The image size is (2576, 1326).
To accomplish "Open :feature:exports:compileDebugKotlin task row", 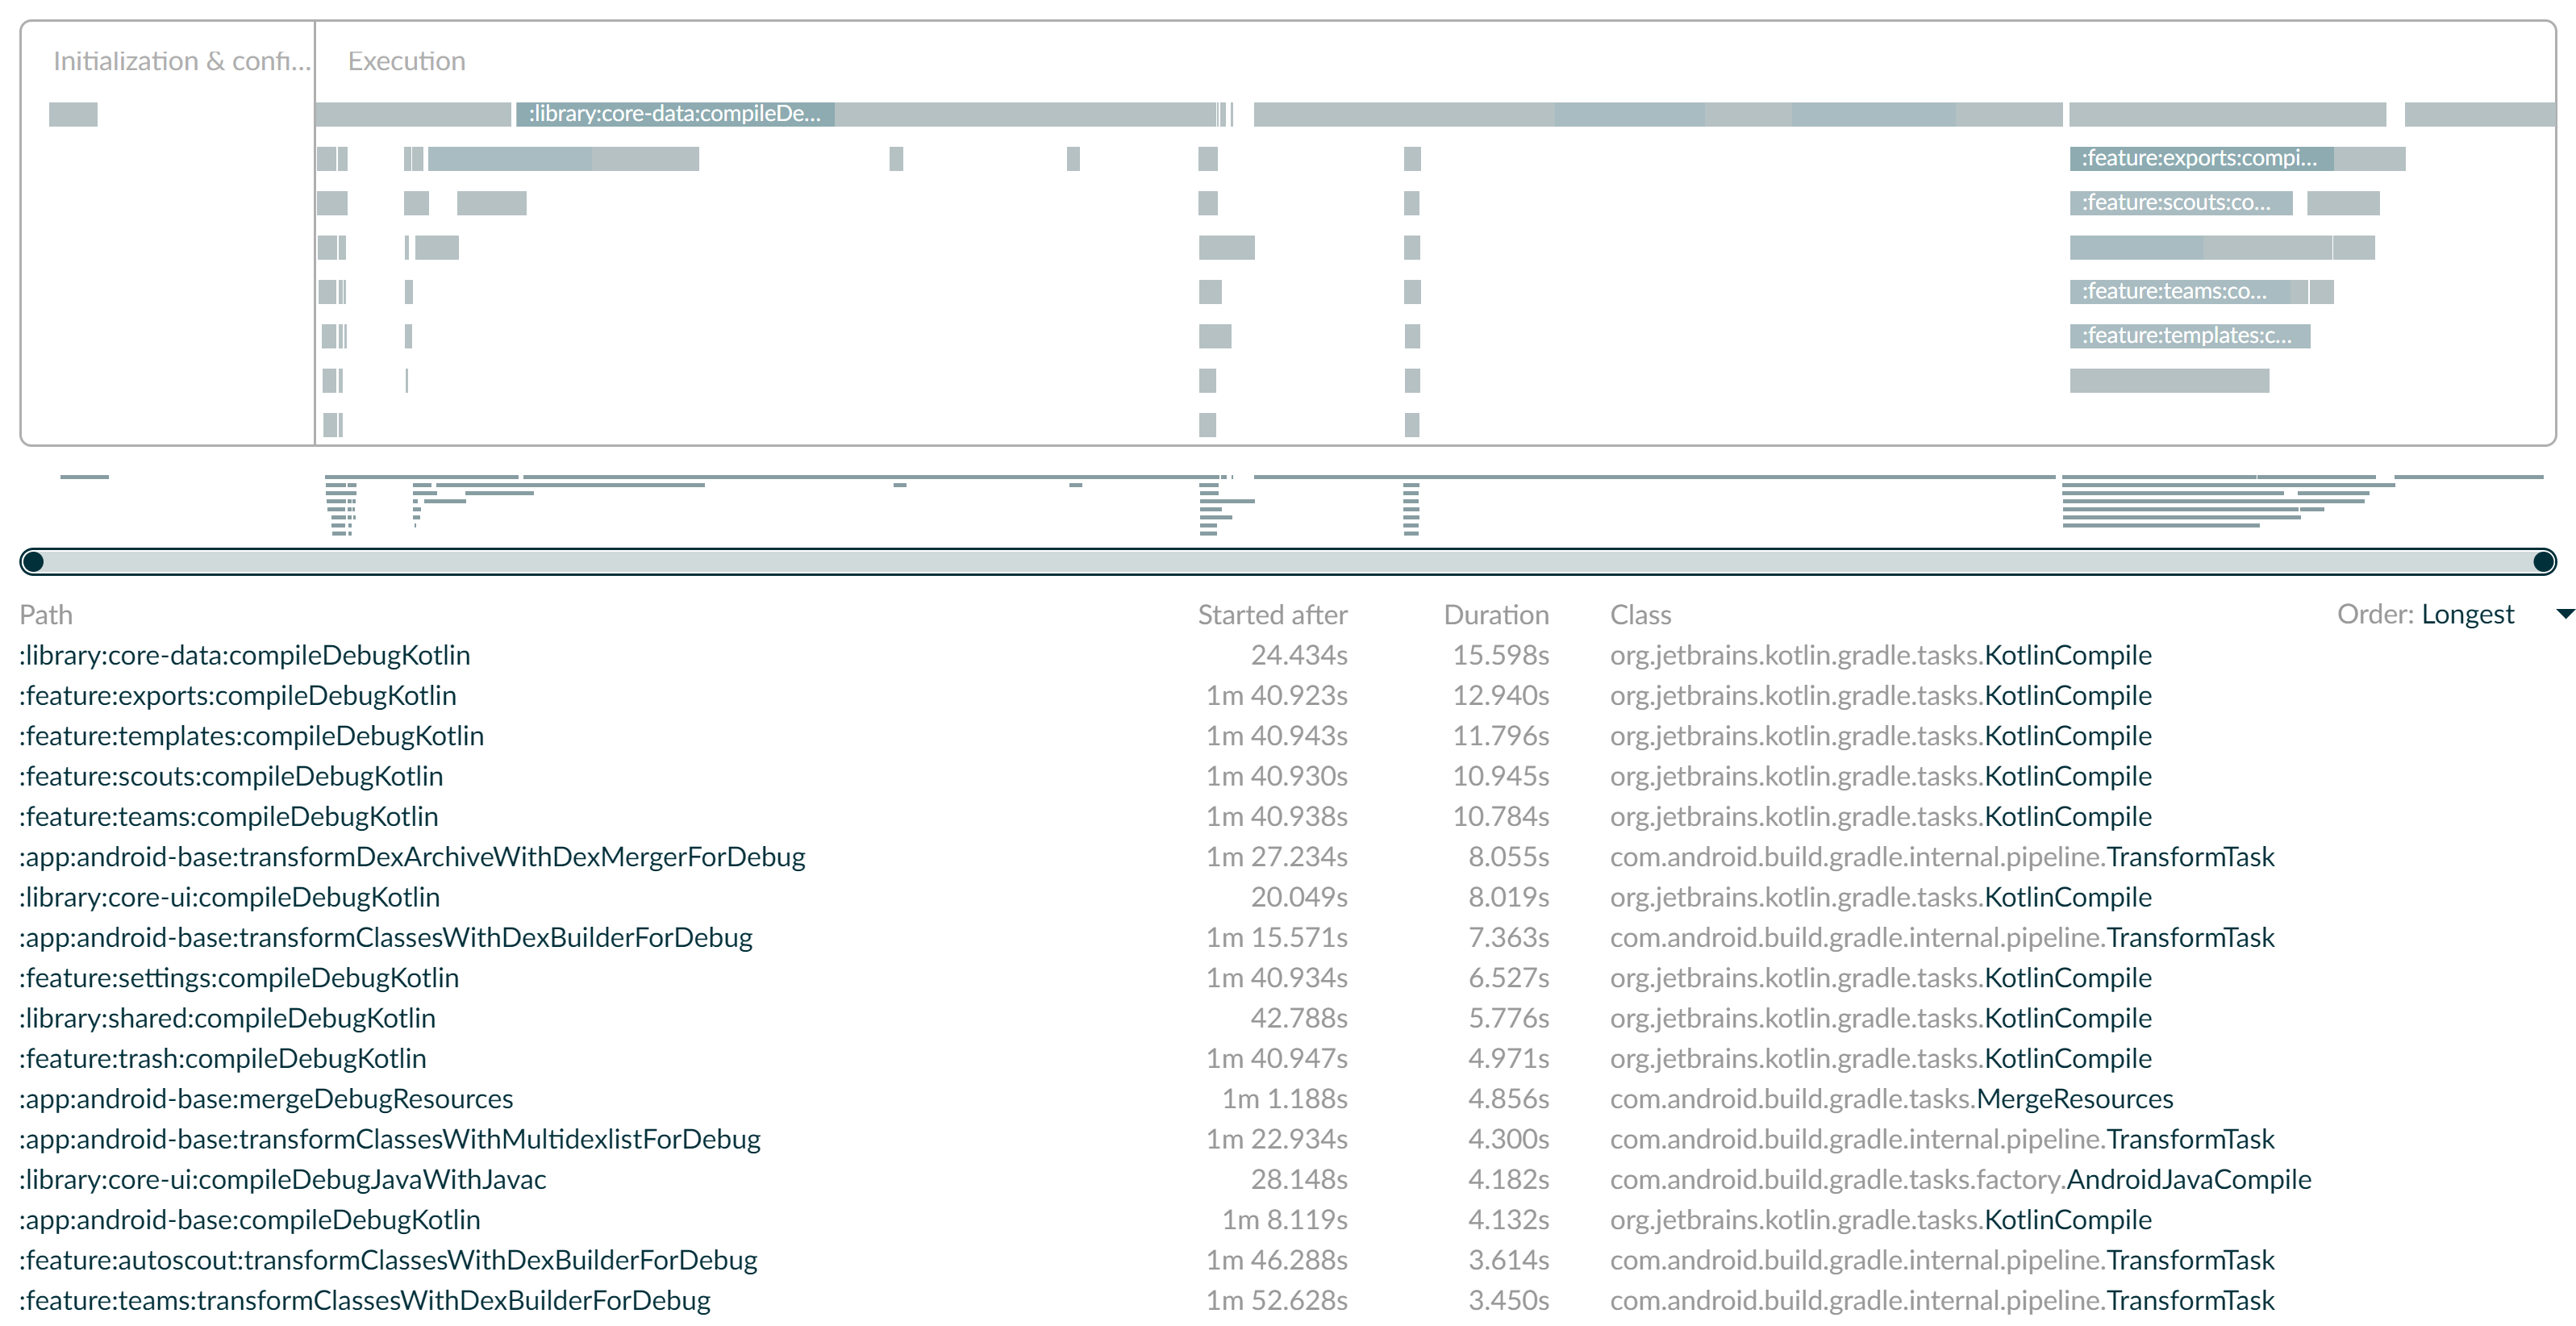I will pos(238,696).
